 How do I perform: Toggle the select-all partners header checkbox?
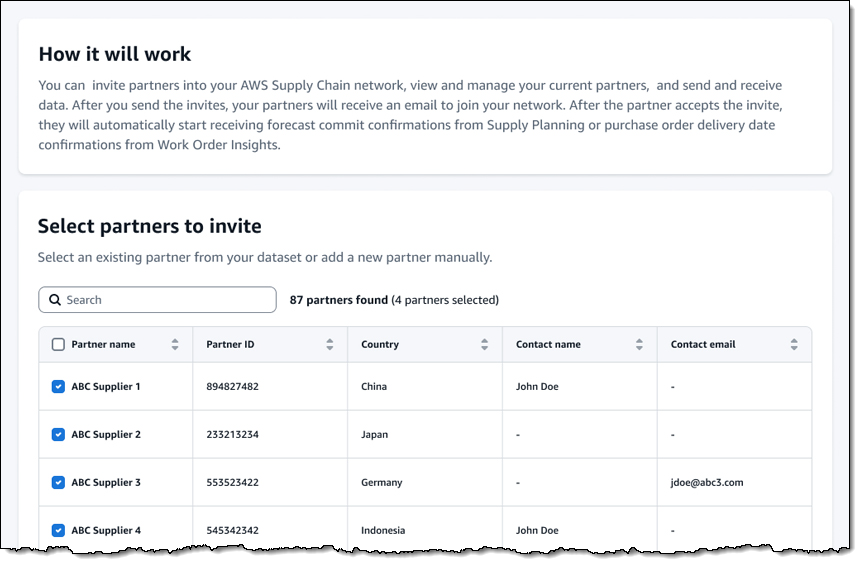click(x=58, y=345)
